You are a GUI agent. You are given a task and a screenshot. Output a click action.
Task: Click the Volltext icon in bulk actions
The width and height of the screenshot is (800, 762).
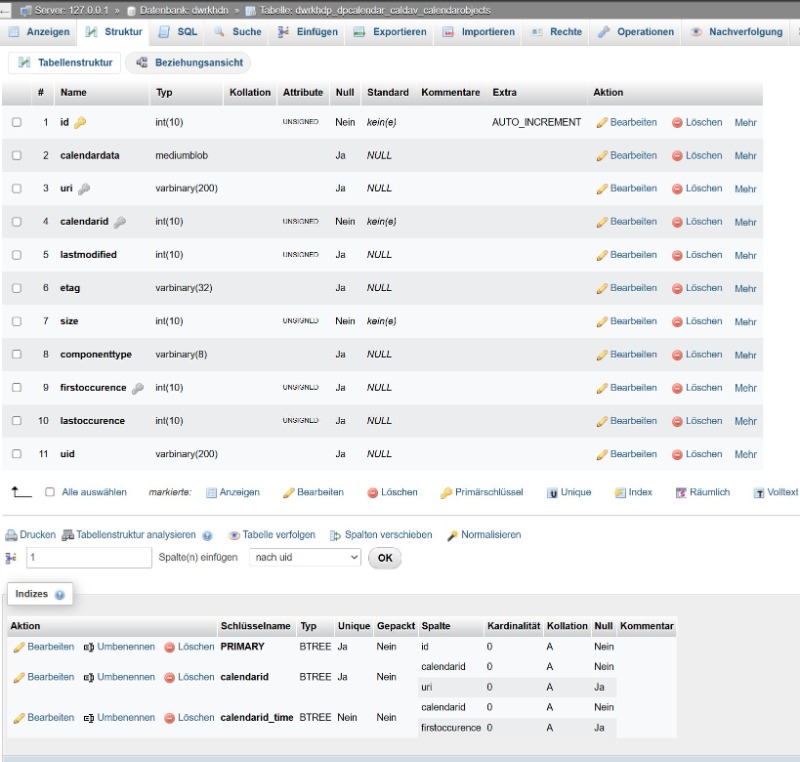(x=759, y=493)
